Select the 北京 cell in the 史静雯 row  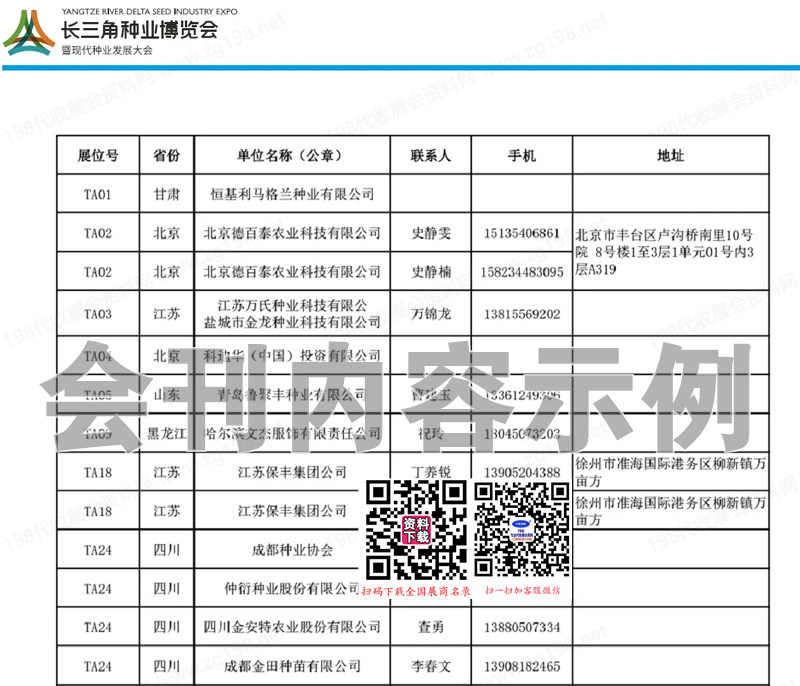coord(166,233)
